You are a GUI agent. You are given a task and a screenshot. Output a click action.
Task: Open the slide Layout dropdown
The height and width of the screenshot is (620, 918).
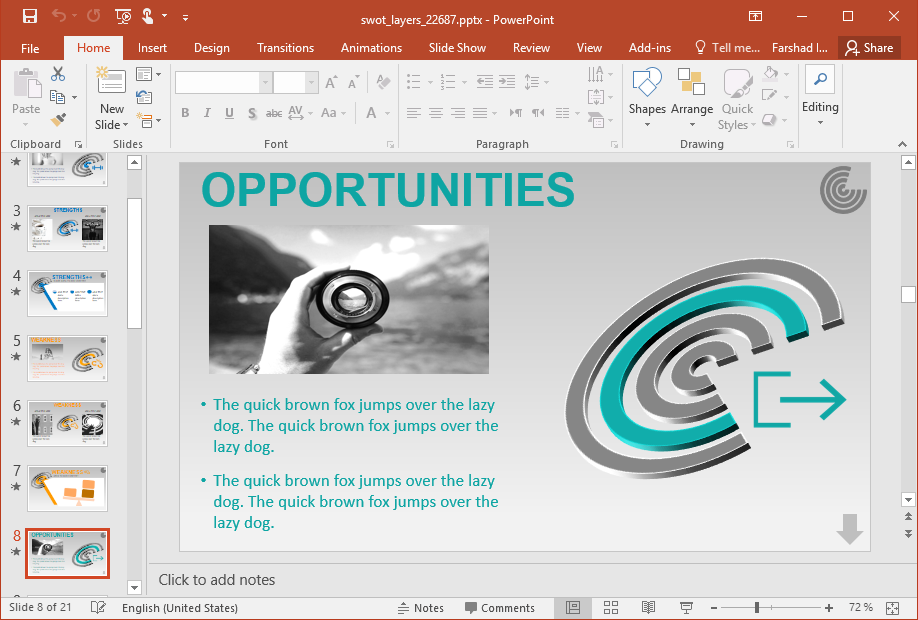point(148,74)
